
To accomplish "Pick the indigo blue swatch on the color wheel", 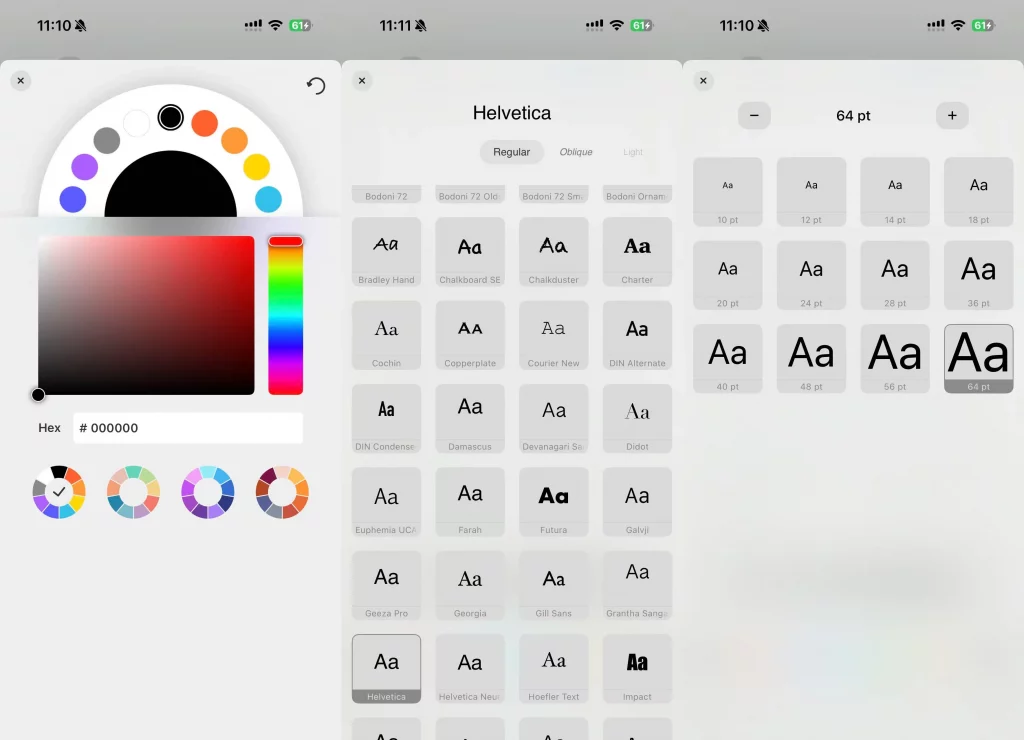I will 72,199.
